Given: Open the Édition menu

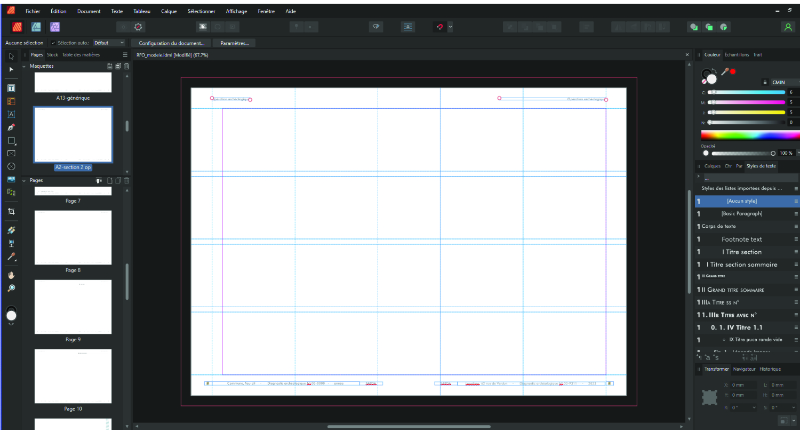Looking at the screenshot, I should click(58, 11).
